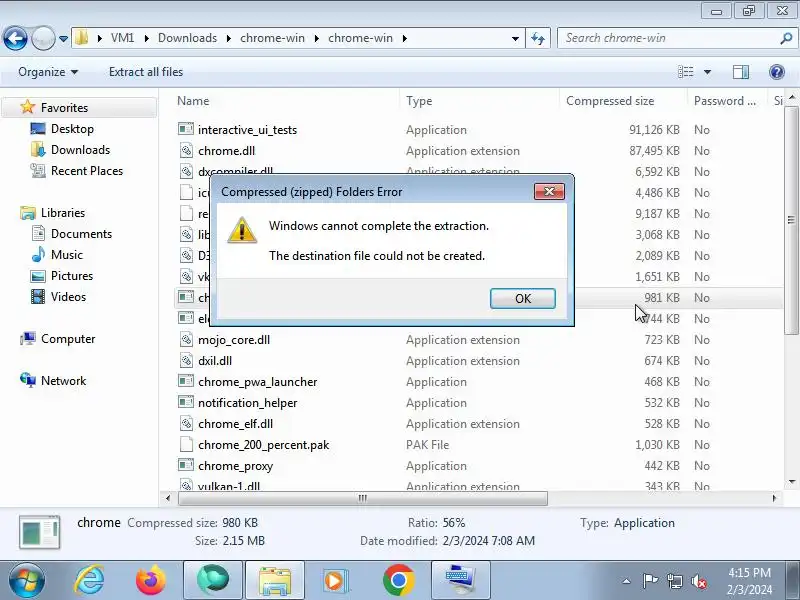Sort by the Compressed size column header

(x=610, y=101)
